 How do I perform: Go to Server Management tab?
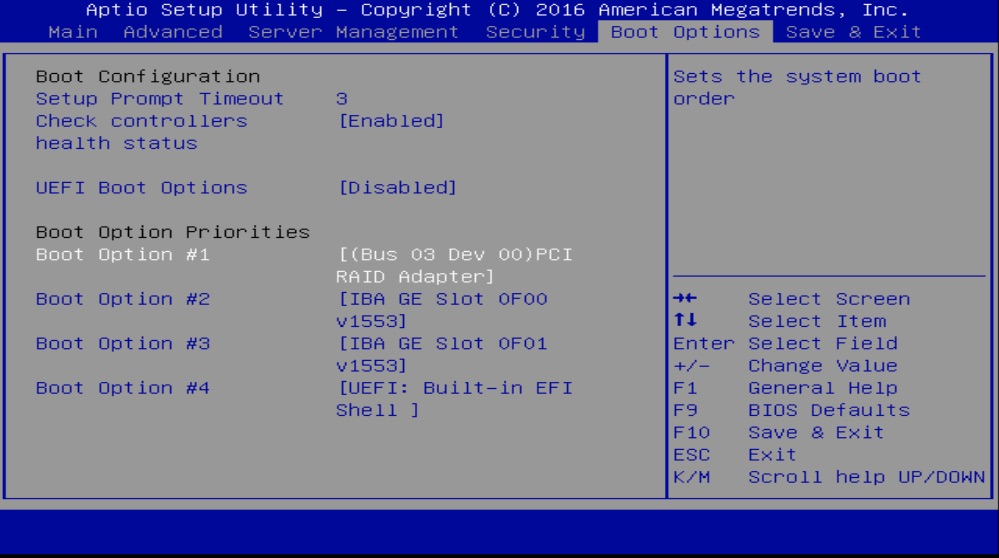pos(354,32)
